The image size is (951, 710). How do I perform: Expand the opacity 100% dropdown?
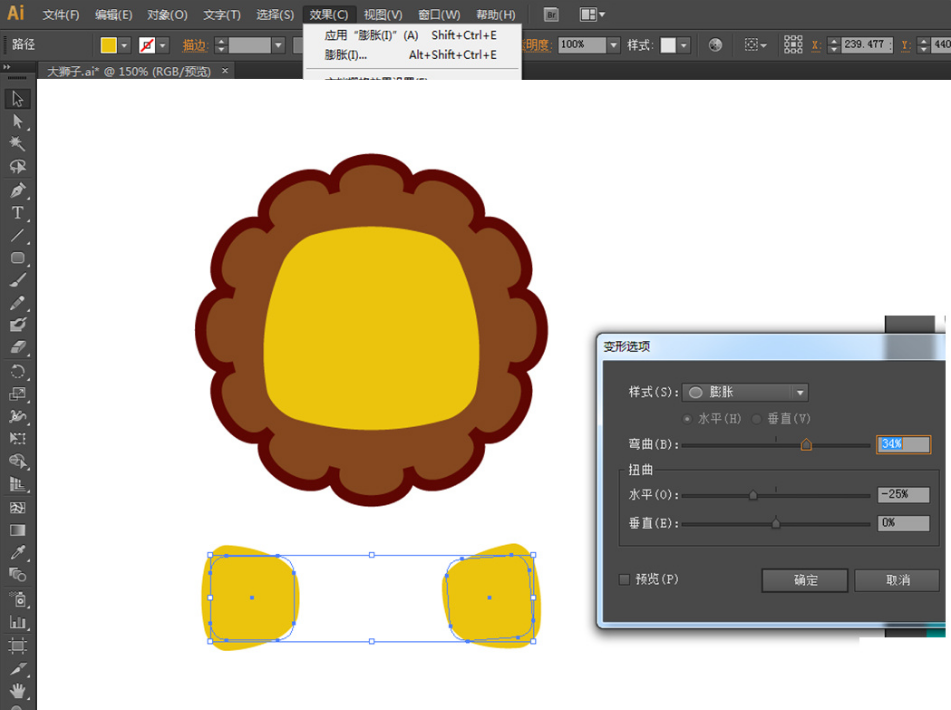[x=613, y=45]
